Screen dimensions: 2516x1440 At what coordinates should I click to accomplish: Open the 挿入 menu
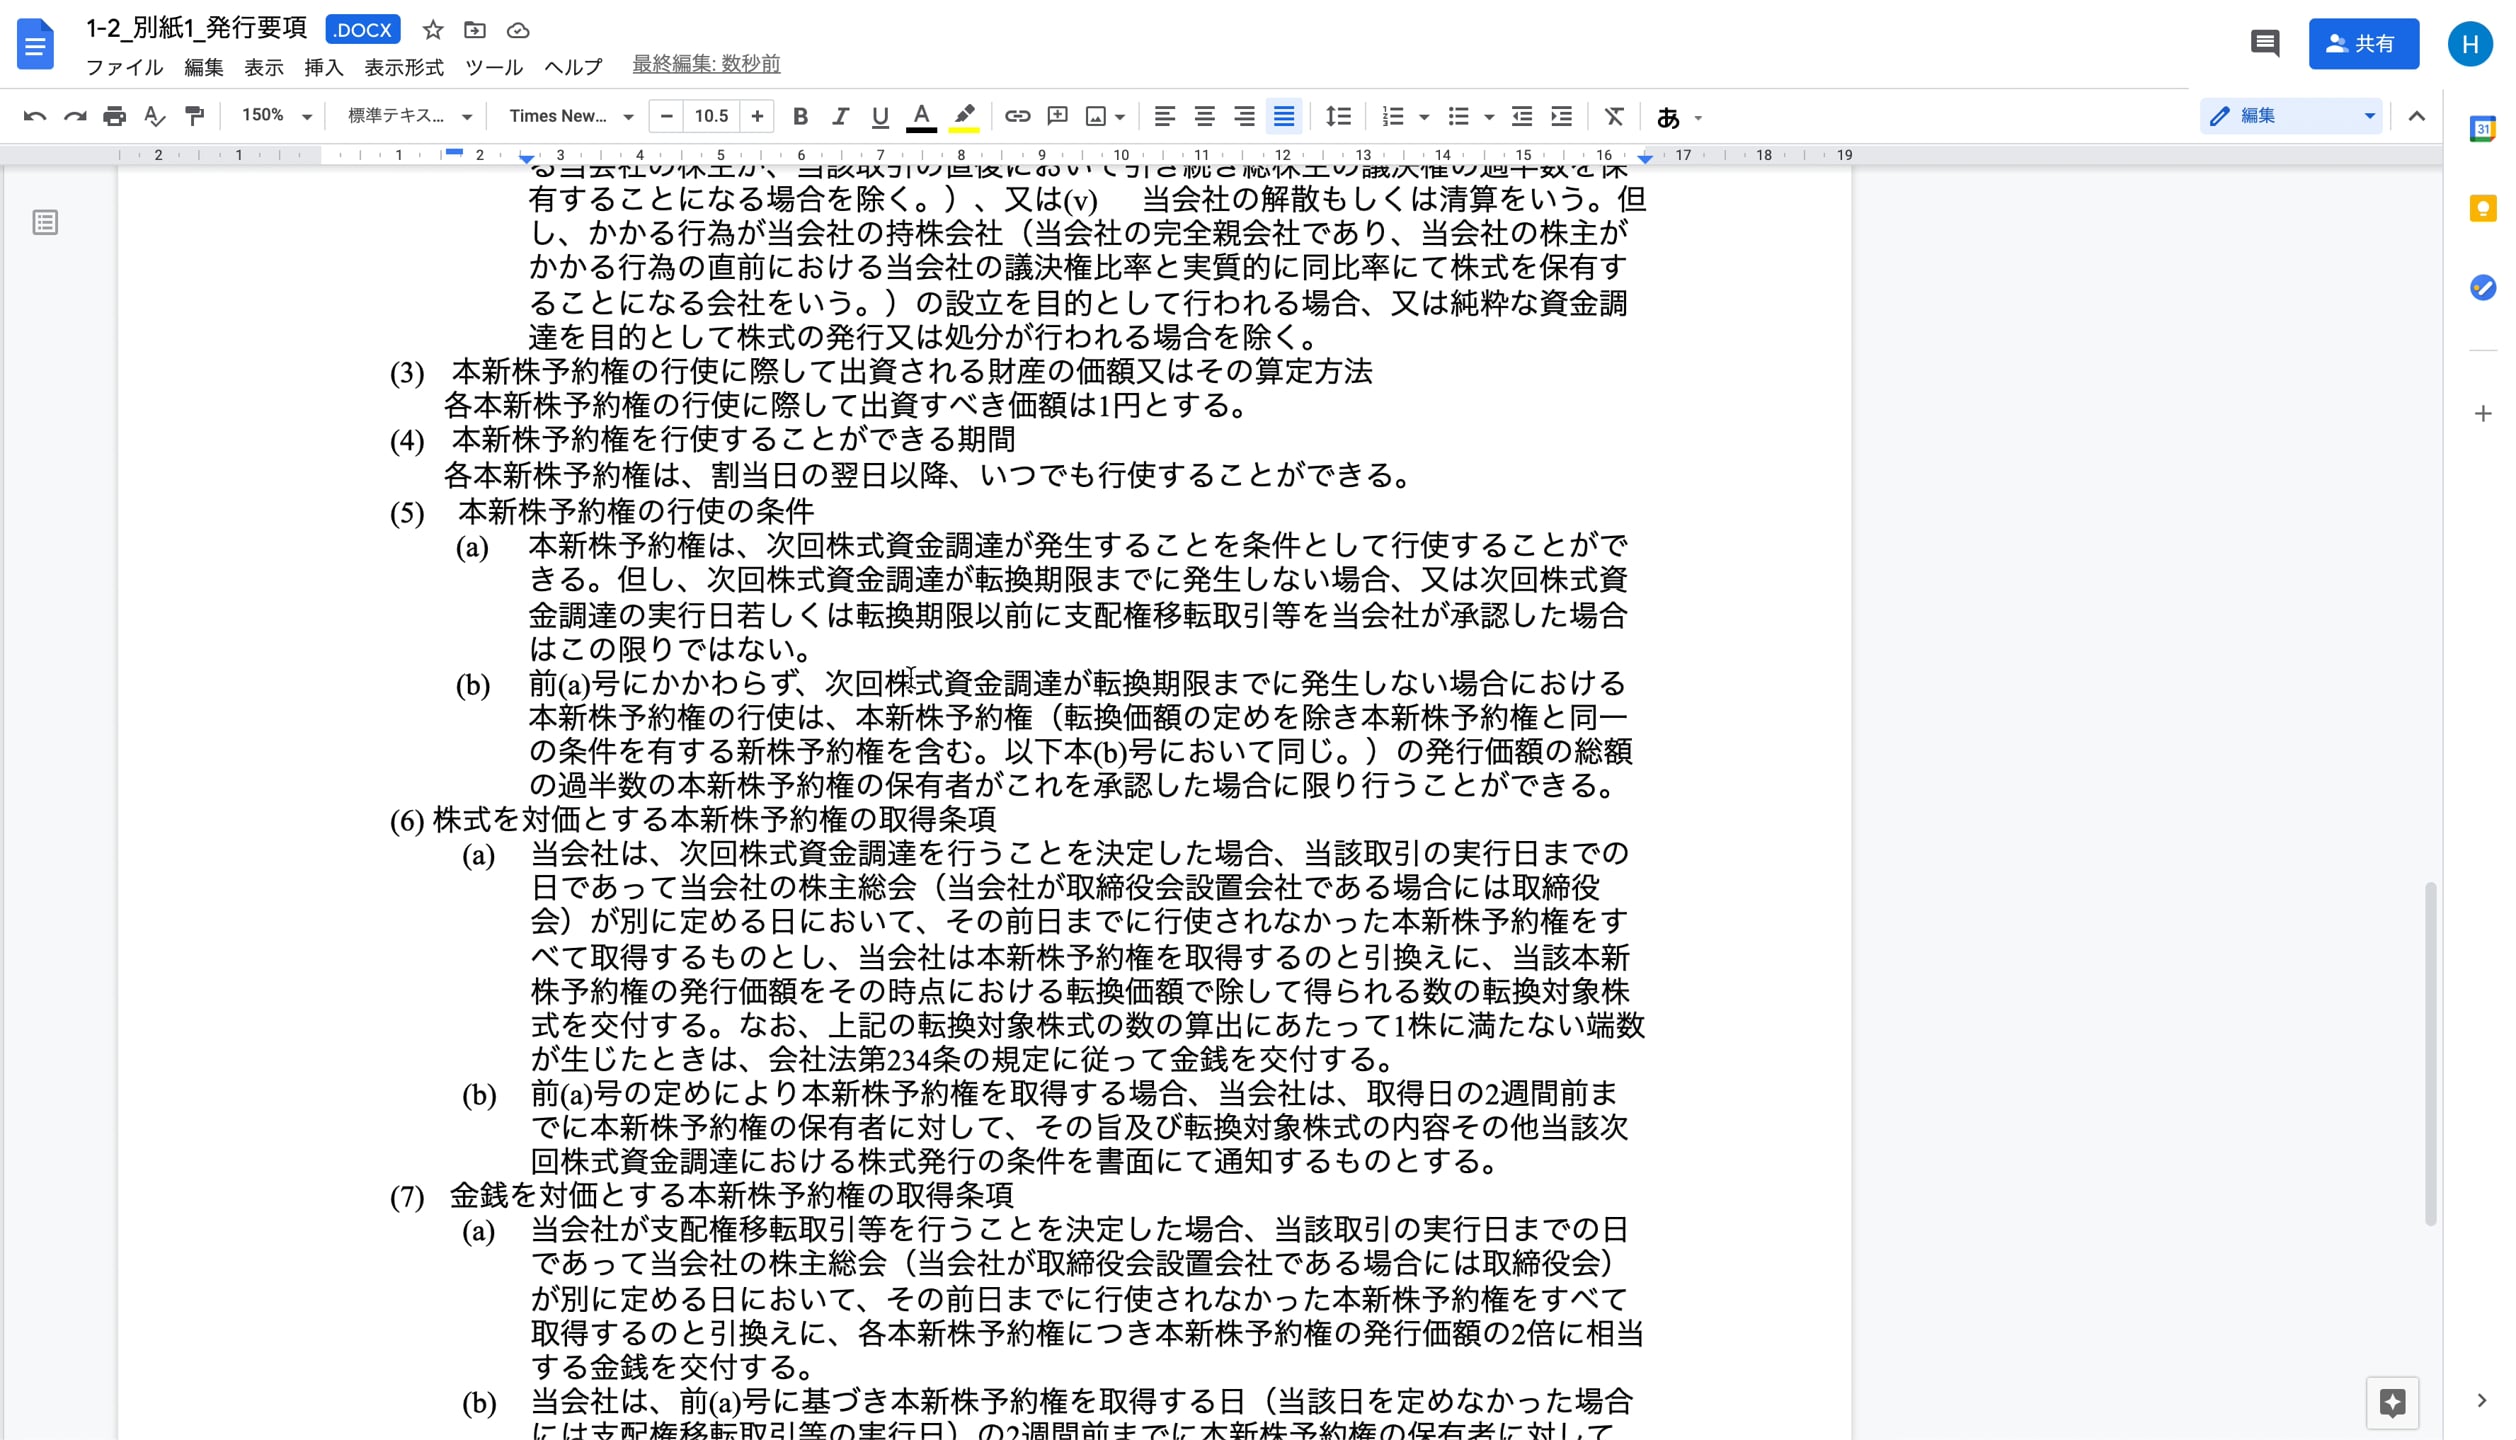[x=323, y=67]
